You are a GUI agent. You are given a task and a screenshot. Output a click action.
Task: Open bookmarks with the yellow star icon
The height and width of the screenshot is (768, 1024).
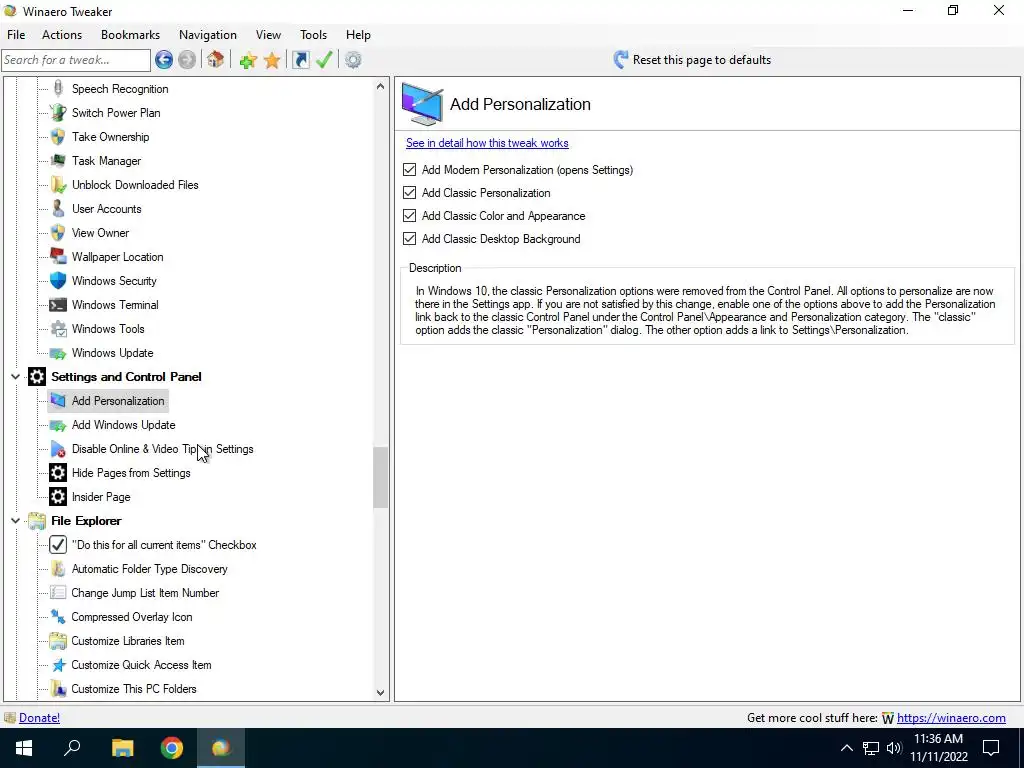tap(272, 60)
